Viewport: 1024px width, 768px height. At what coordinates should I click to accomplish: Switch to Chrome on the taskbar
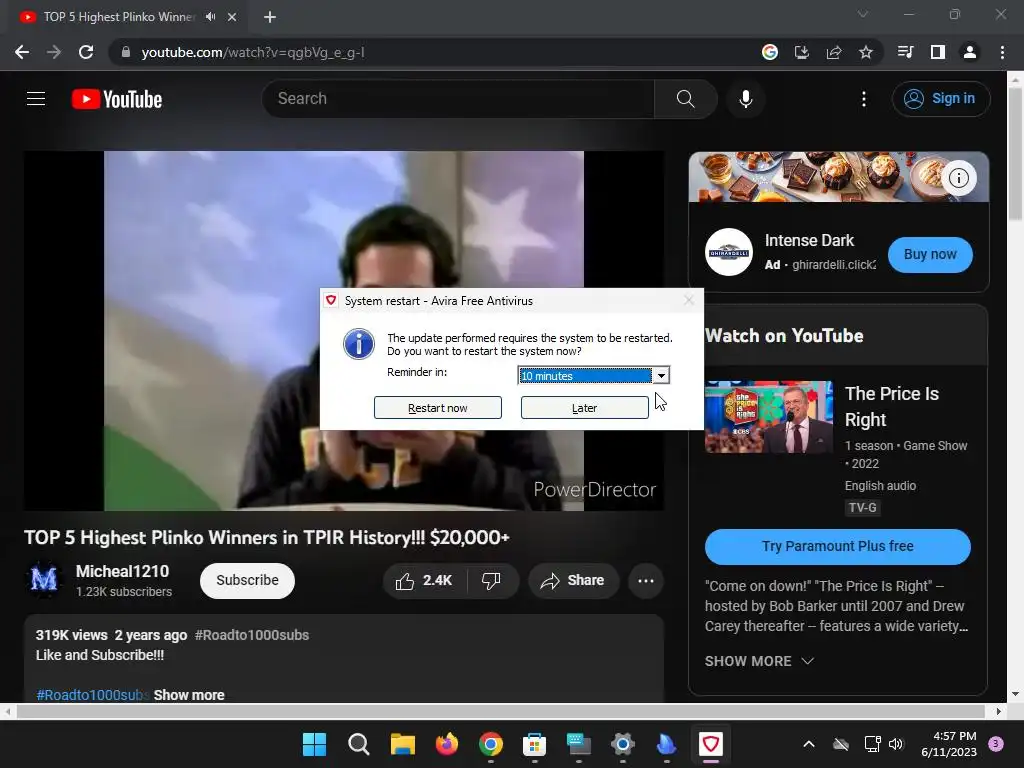click(490, 744)
